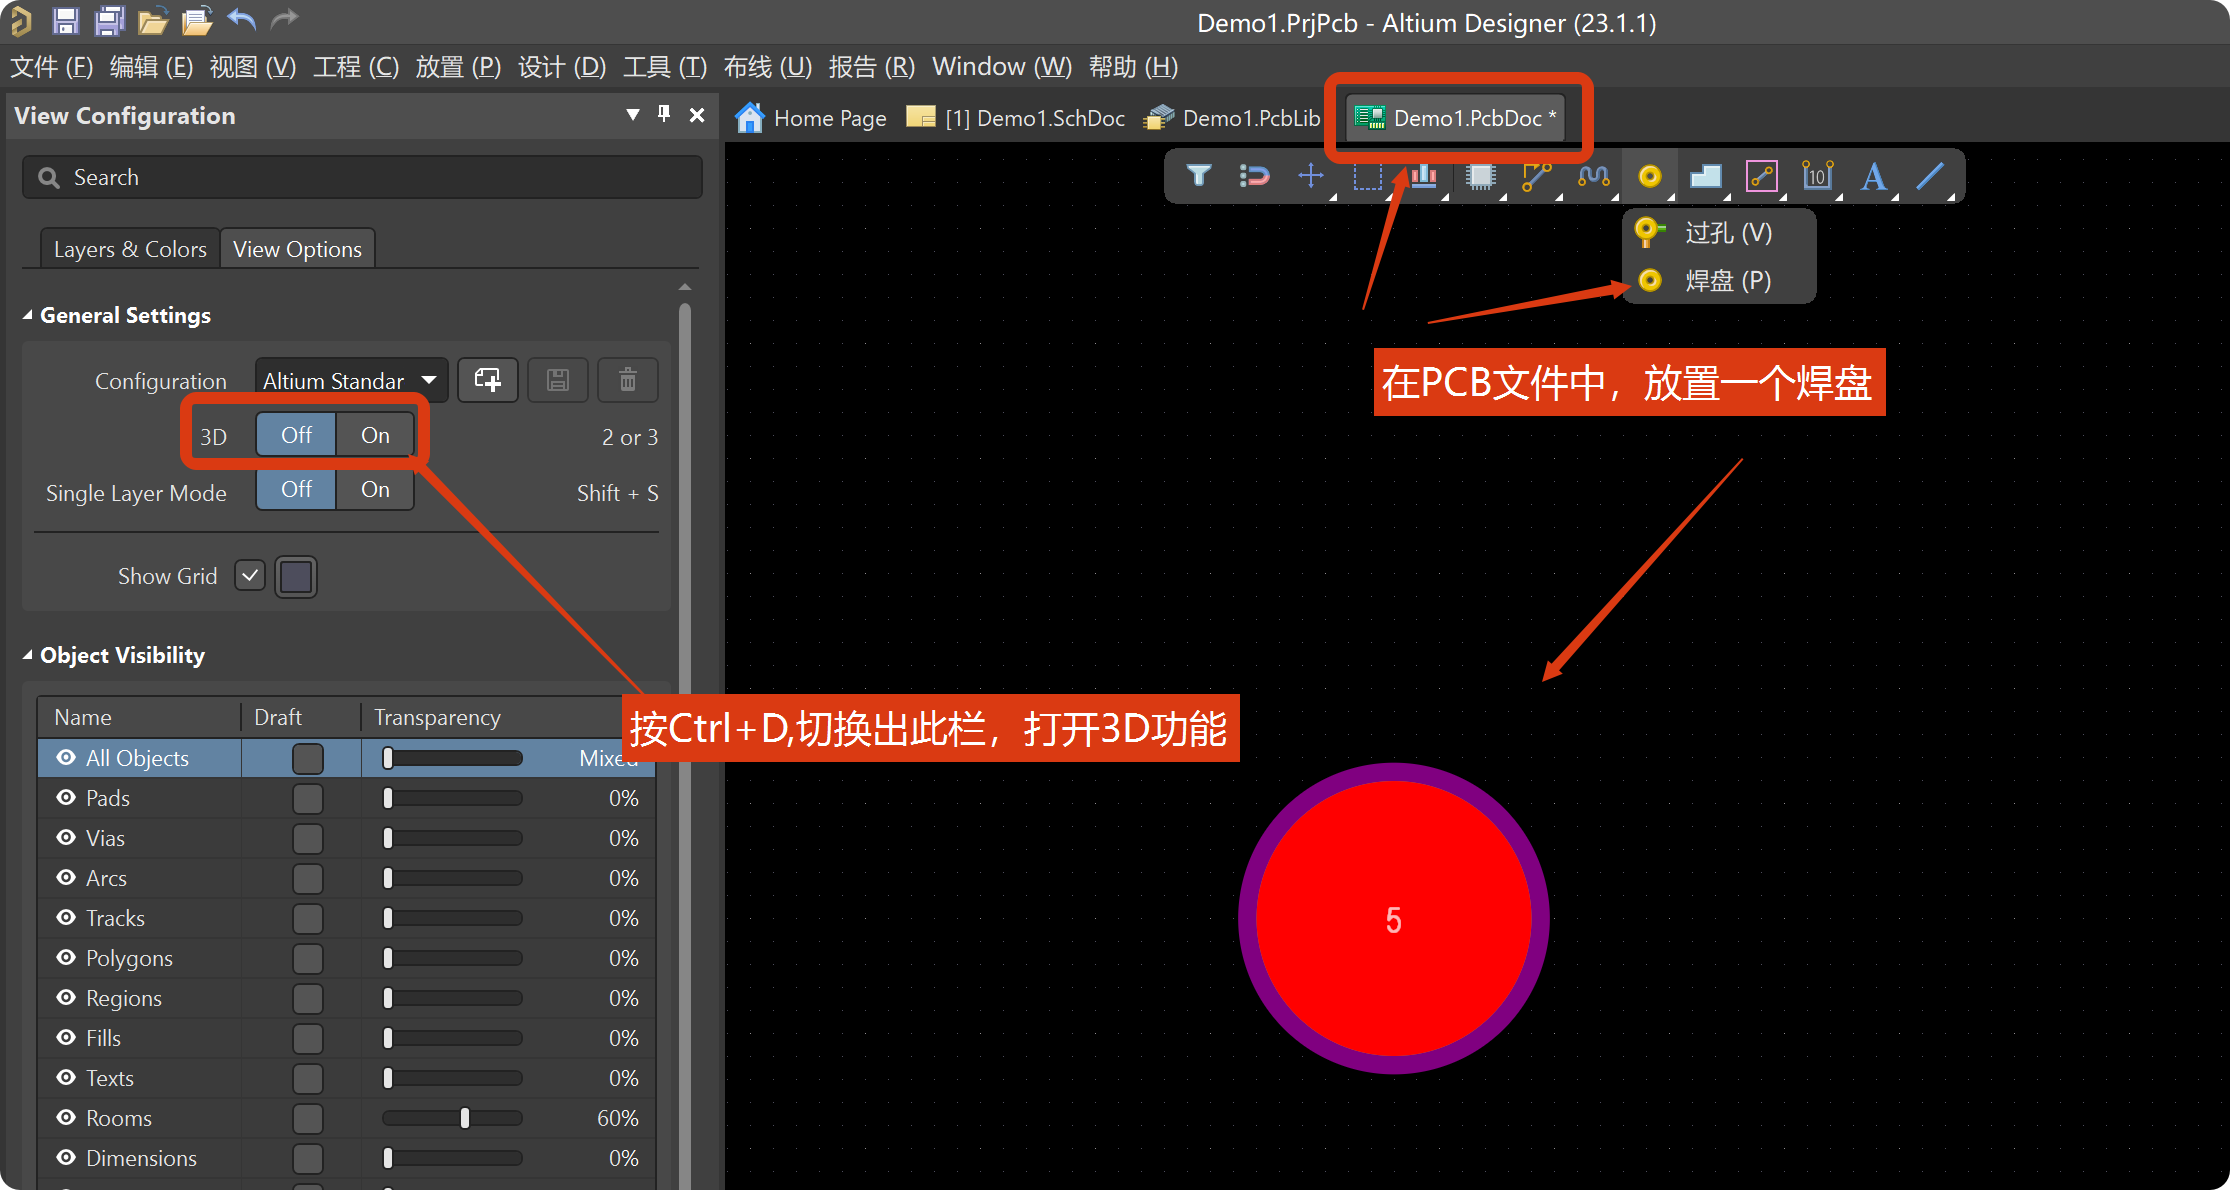Click the undo arrow icon
2230x1190 pixels.
(241, 20)
